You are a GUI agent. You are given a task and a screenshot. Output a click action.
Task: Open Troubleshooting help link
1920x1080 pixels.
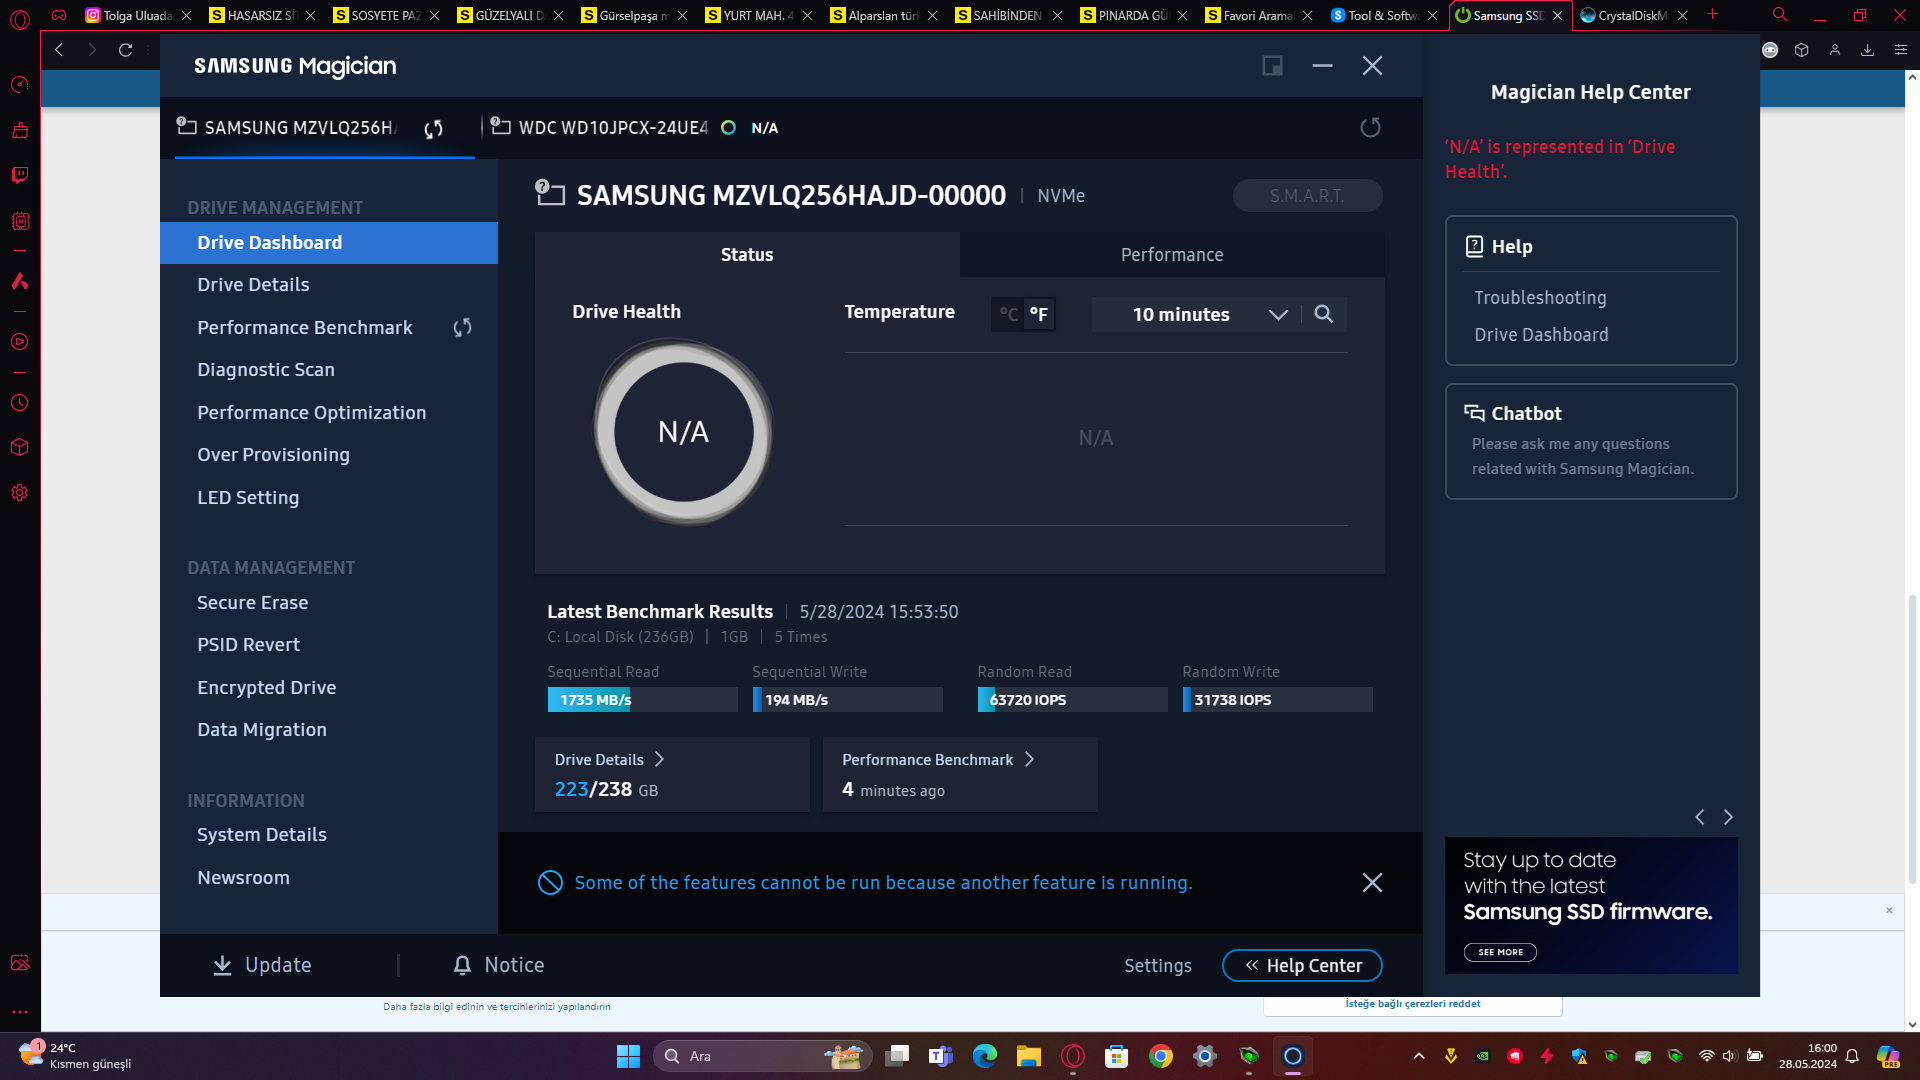point(1540,298)
